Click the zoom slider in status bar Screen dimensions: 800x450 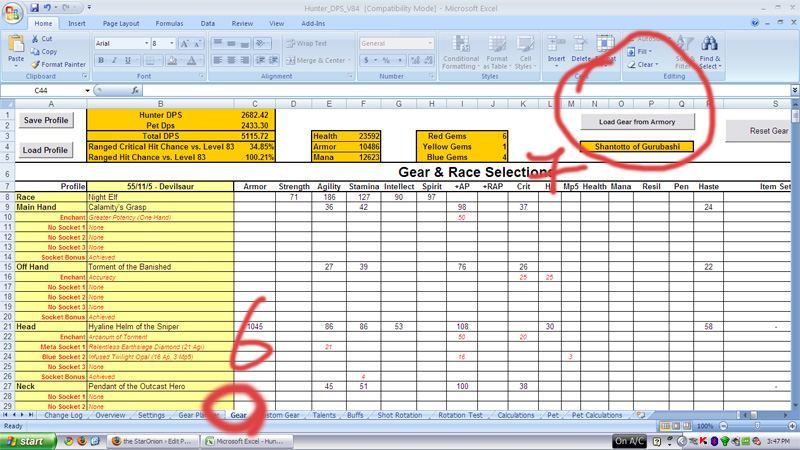(757, 426)
